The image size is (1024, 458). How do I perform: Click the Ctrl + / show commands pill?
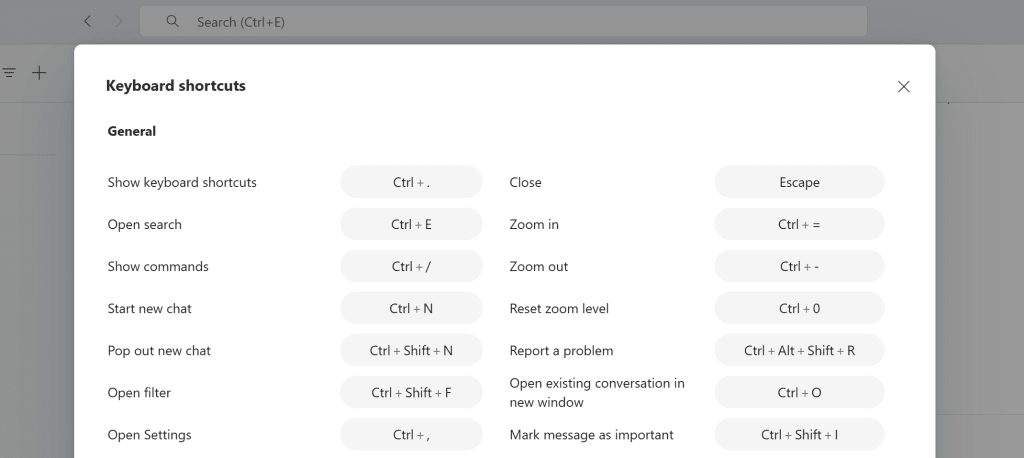click(x=411, y=267)
